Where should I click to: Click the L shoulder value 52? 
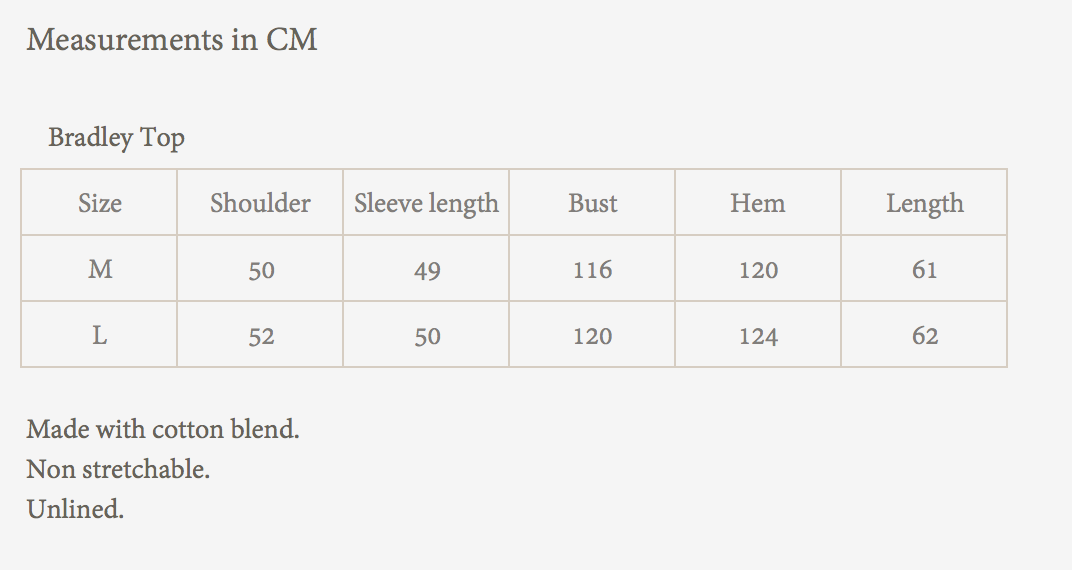pyautogui.click(x=261, y=336)
